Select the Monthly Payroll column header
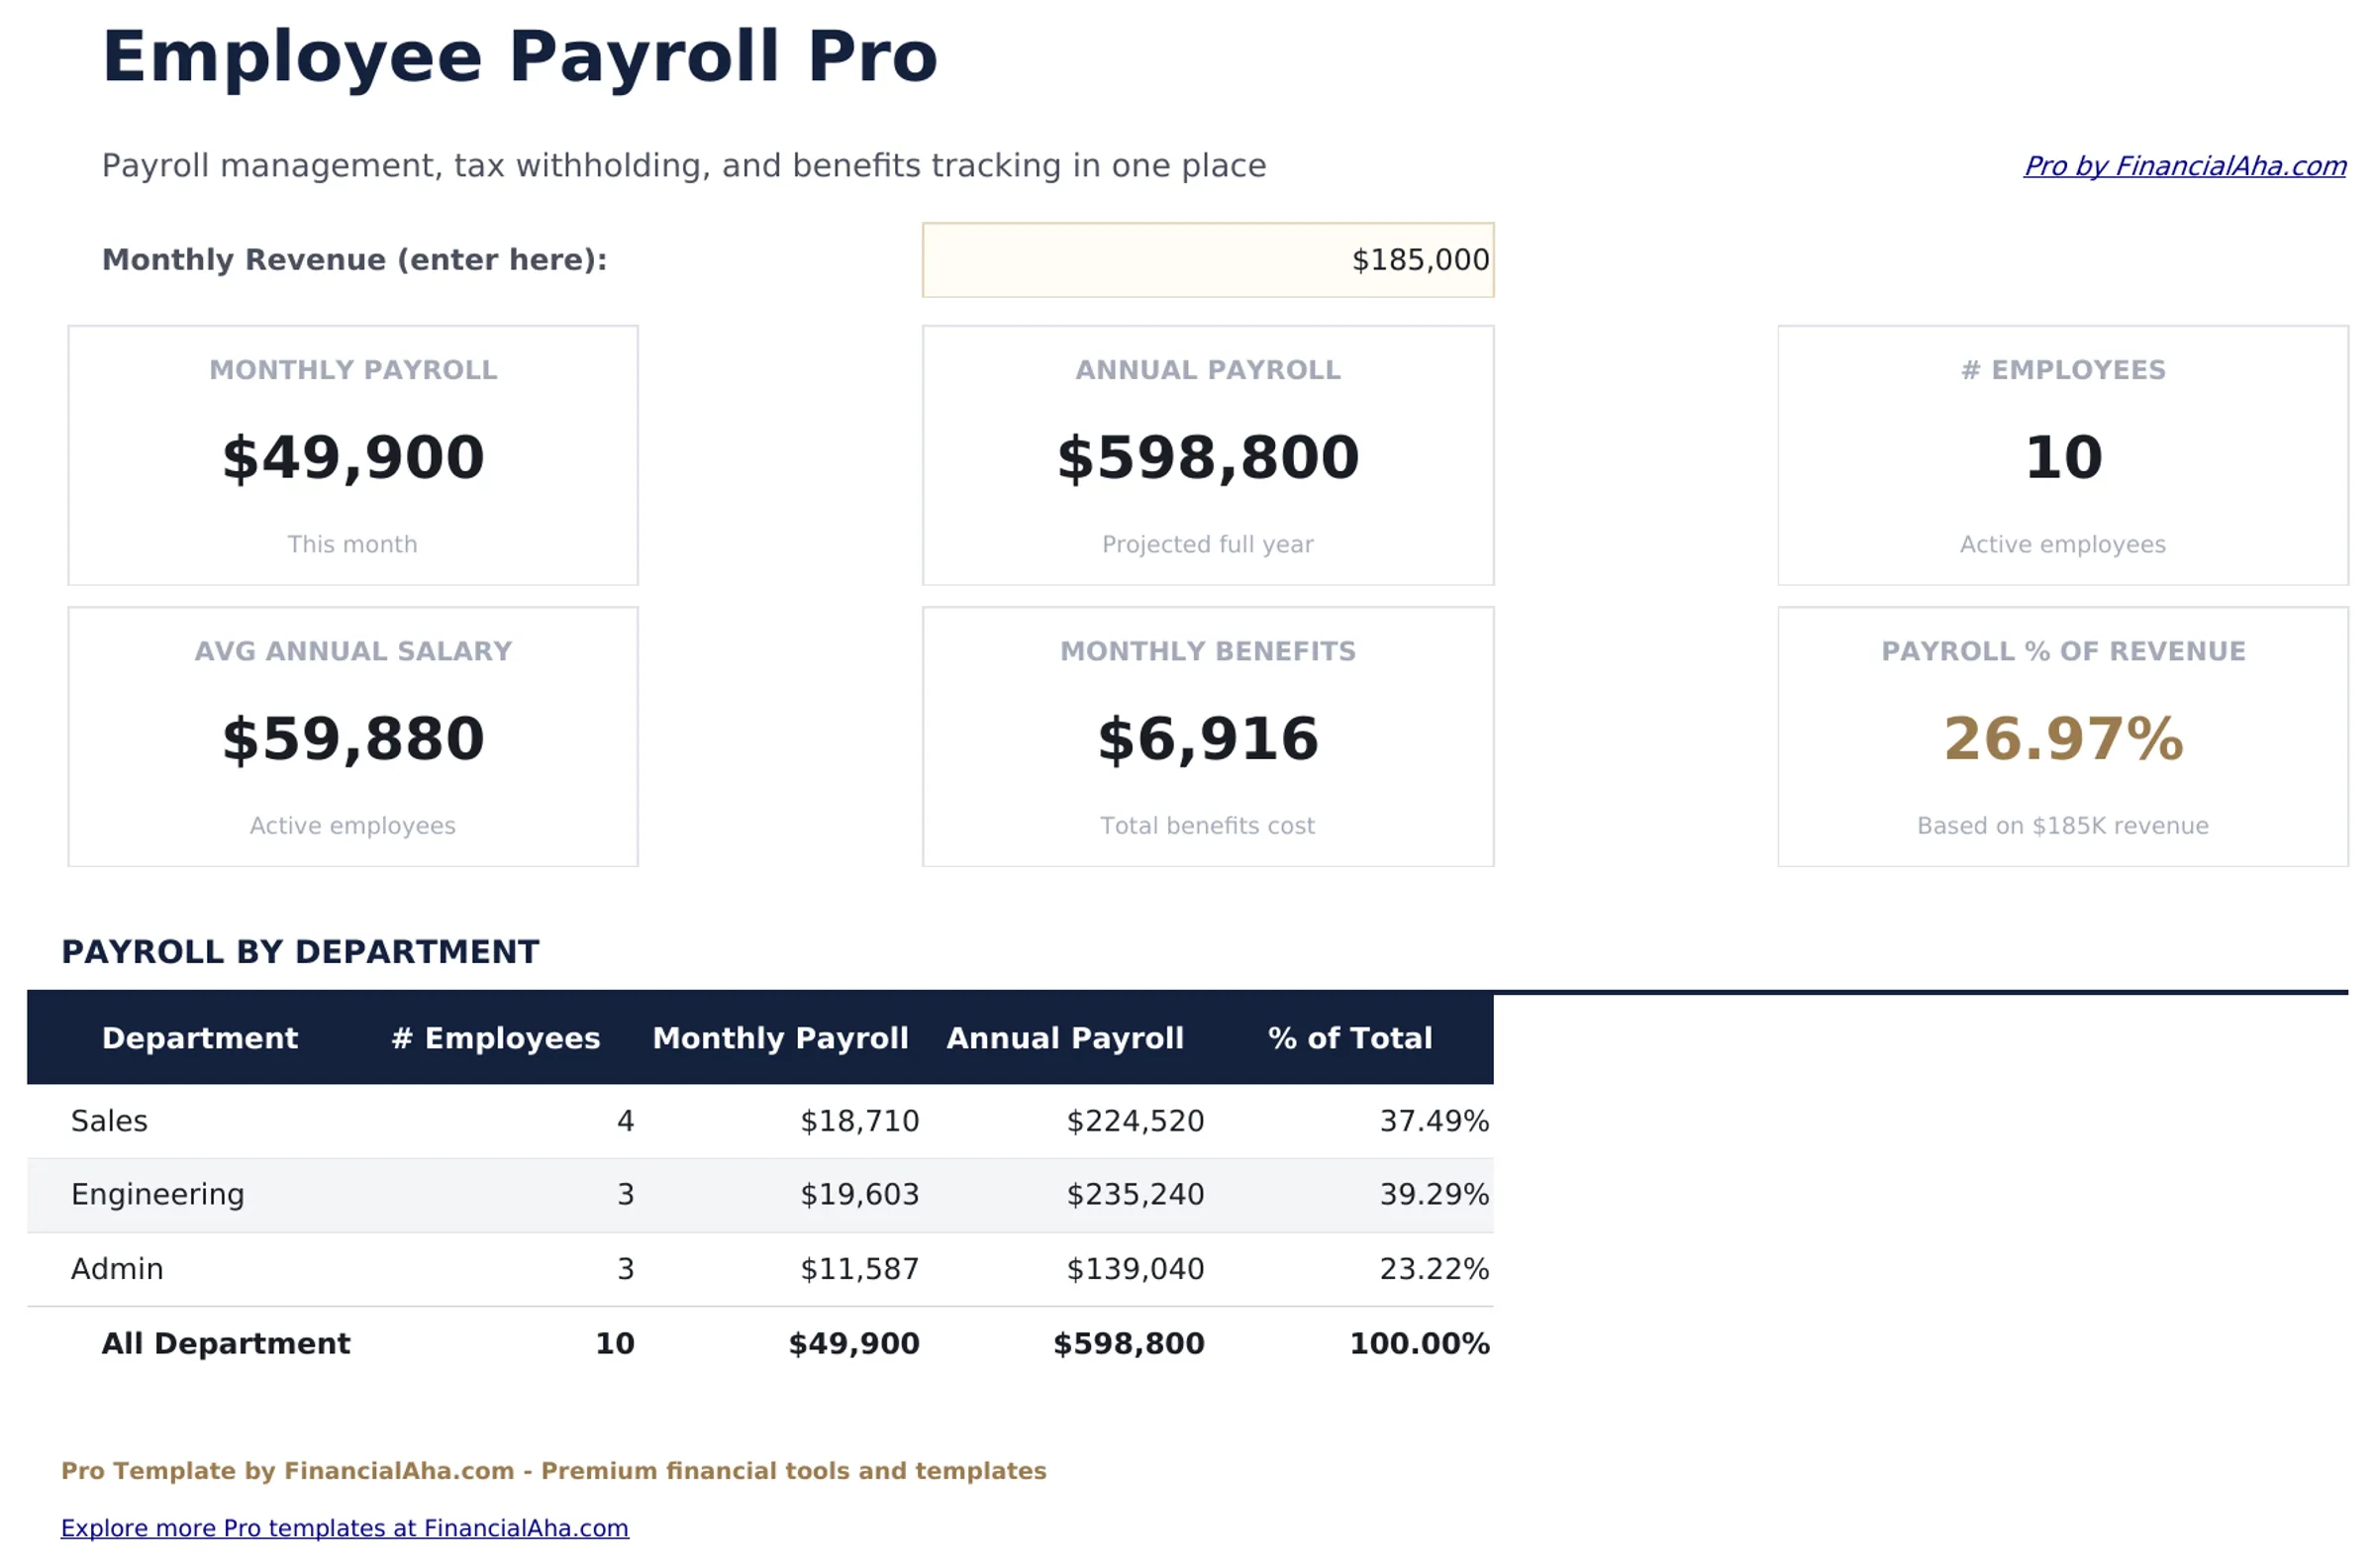Viewport: 2376px width, 1568px height. (780, 1038)
